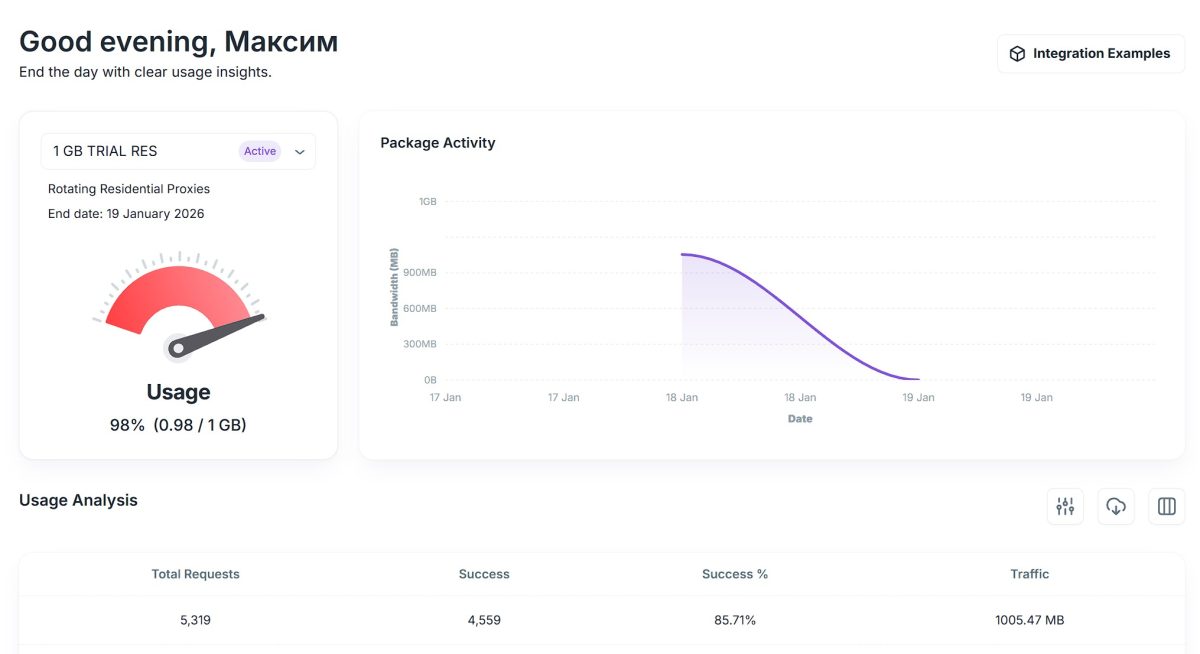Click the Active status badge
This screenshot has width=1200, height=654.
pyautogui.click(x=260, y=151)
